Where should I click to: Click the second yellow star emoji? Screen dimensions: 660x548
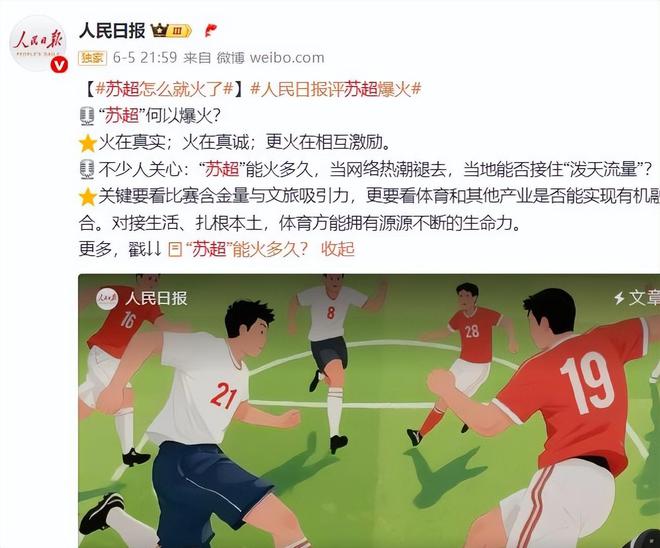[x=88, y=197]
